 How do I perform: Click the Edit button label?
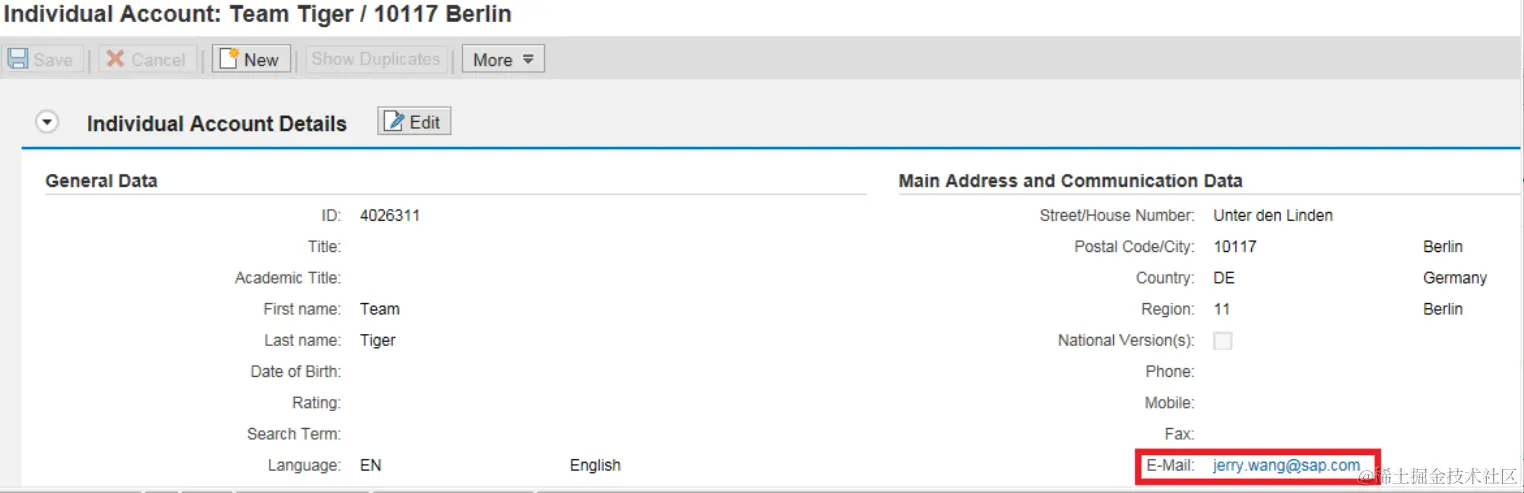[425, 122]
